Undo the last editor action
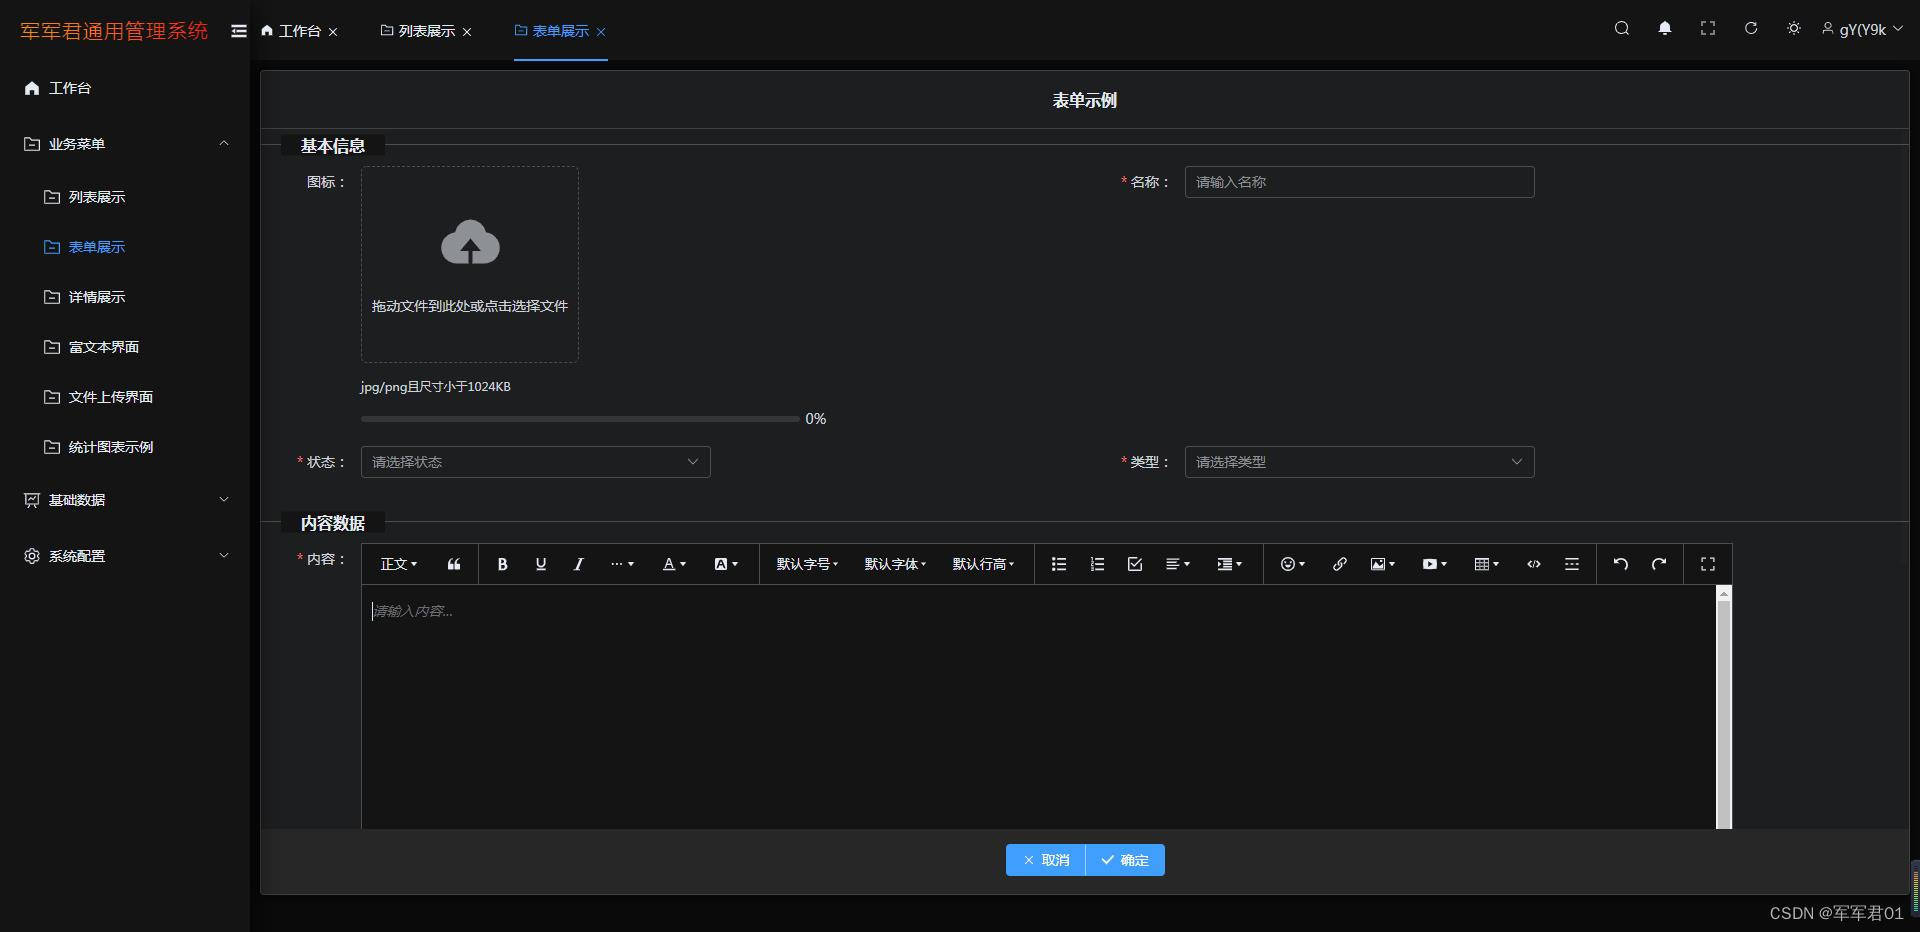 click(x=1620, y=564)
